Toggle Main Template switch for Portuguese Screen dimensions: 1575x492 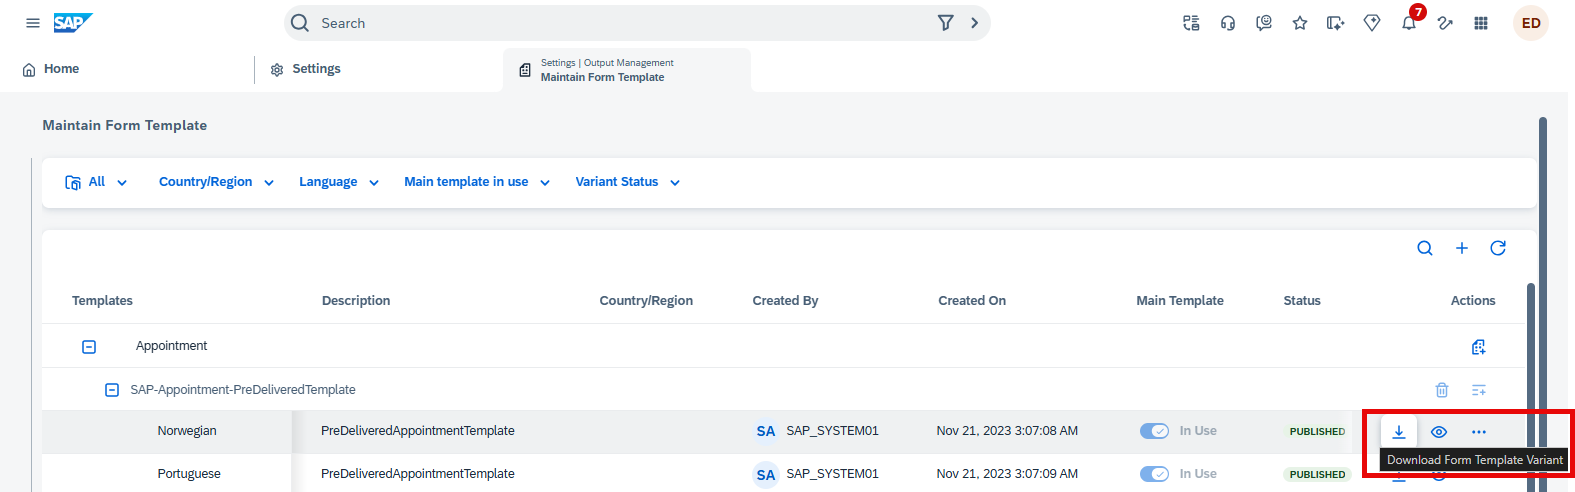(x=1154, y=474)
